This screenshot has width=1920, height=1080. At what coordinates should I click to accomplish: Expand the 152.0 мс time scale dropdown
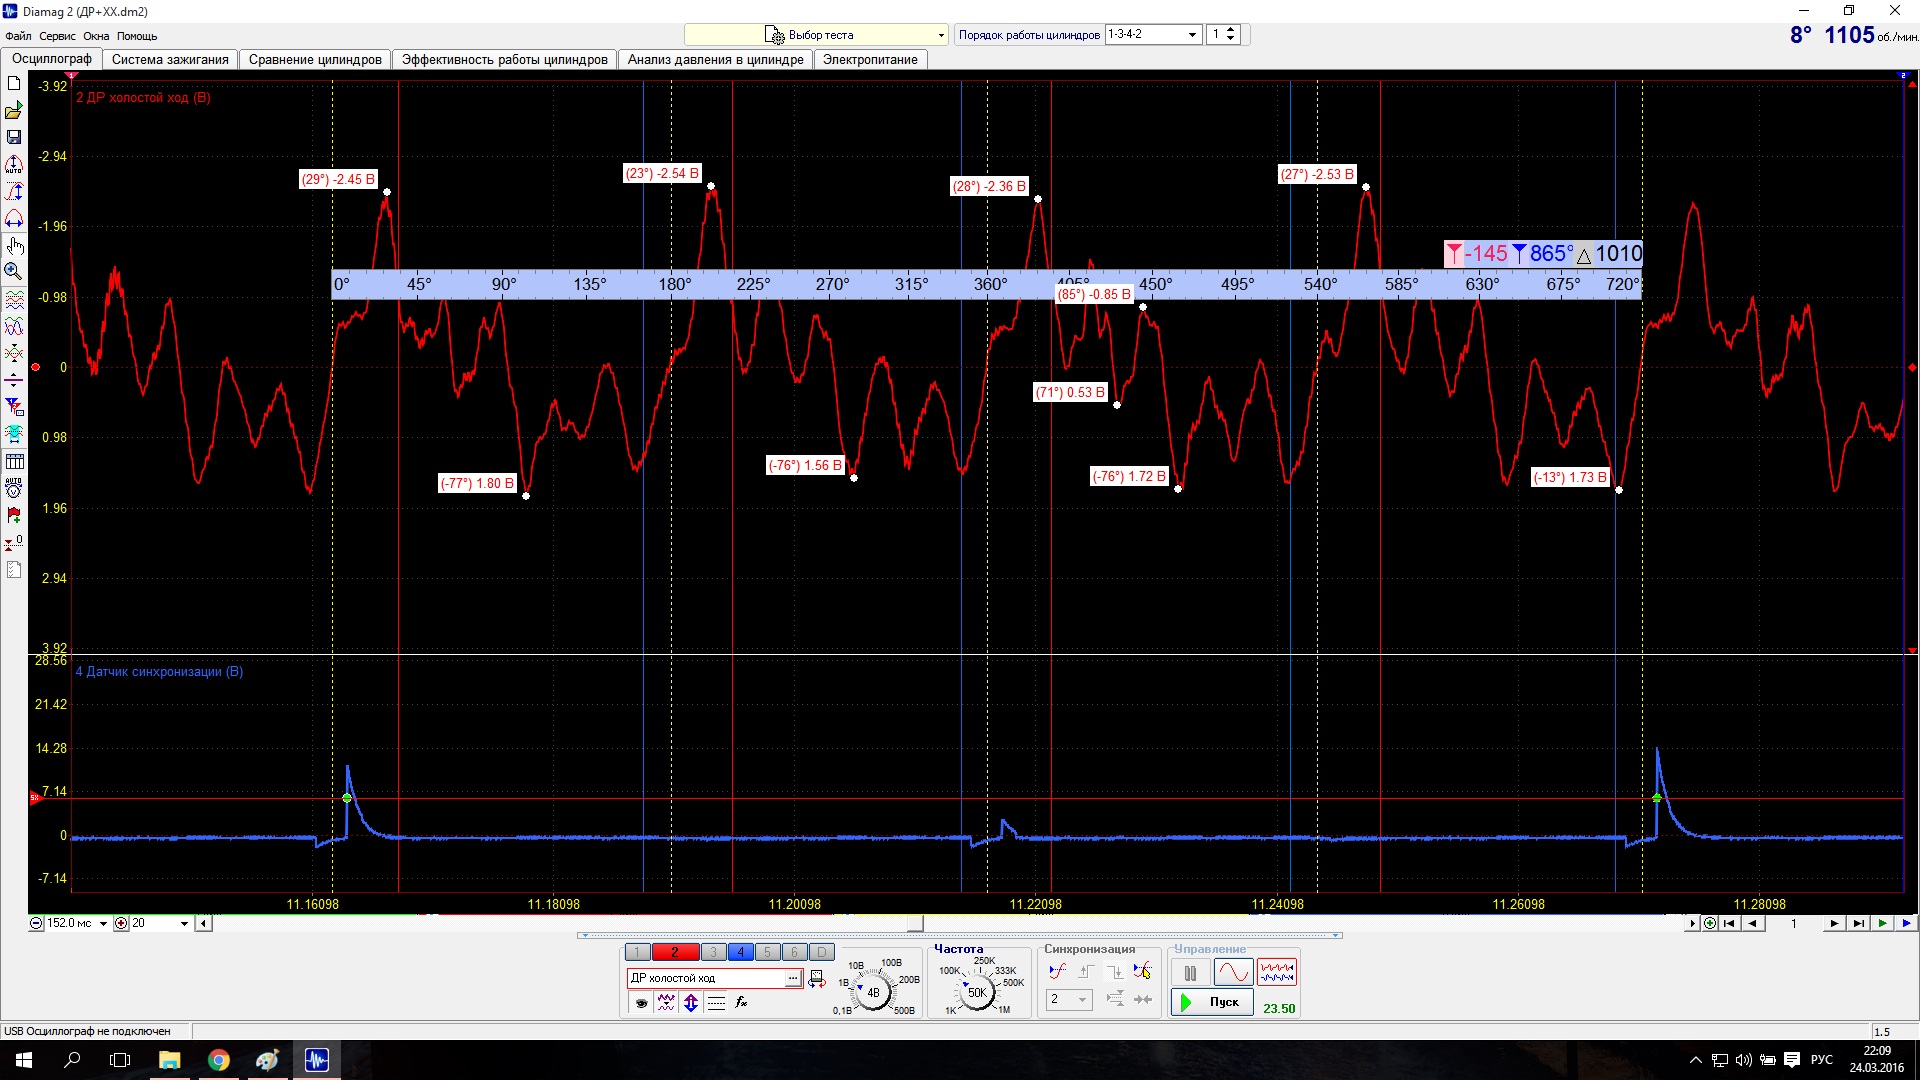pos(103,924)
